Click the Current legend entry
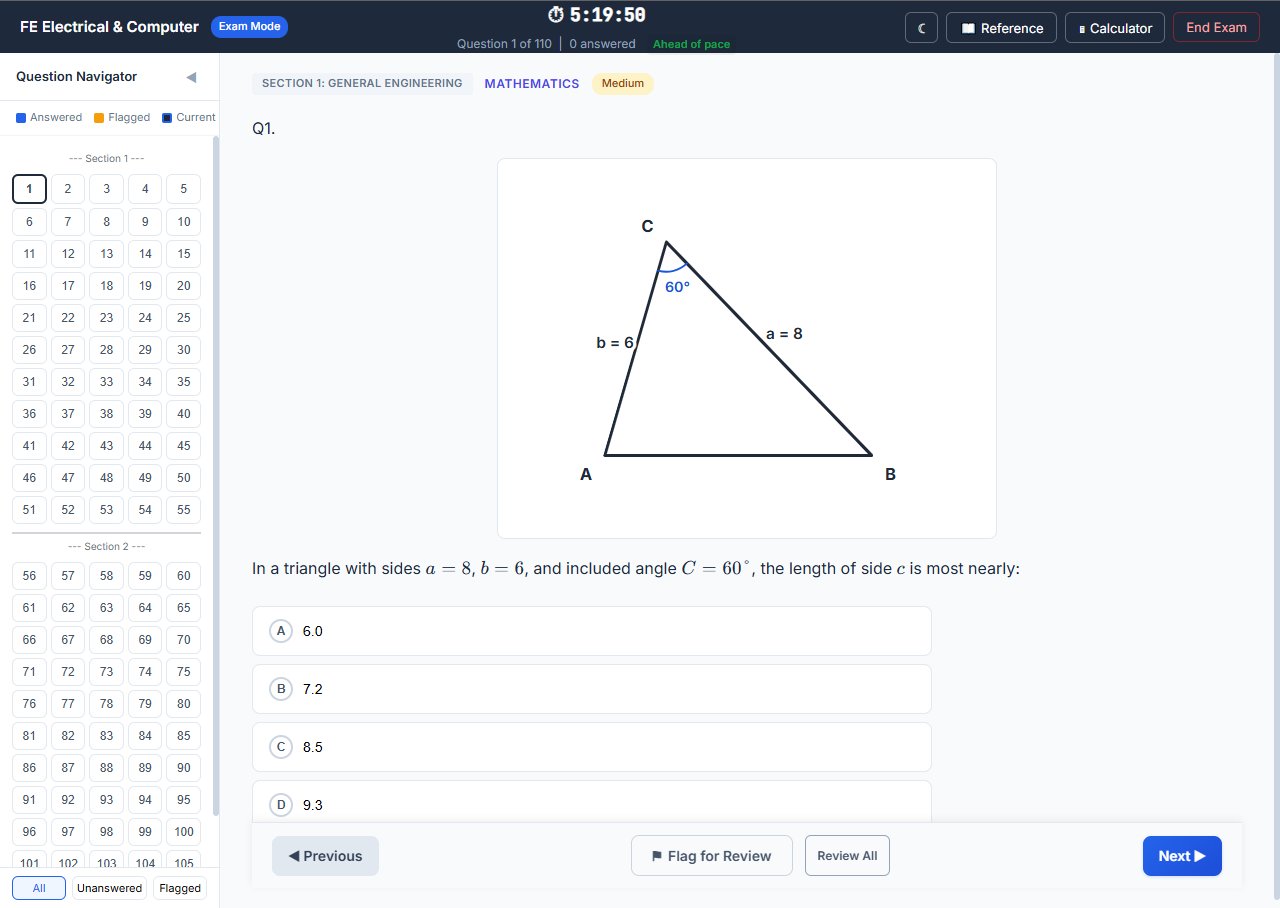This screenshot has width=1280, height=908. click(189, 118)
